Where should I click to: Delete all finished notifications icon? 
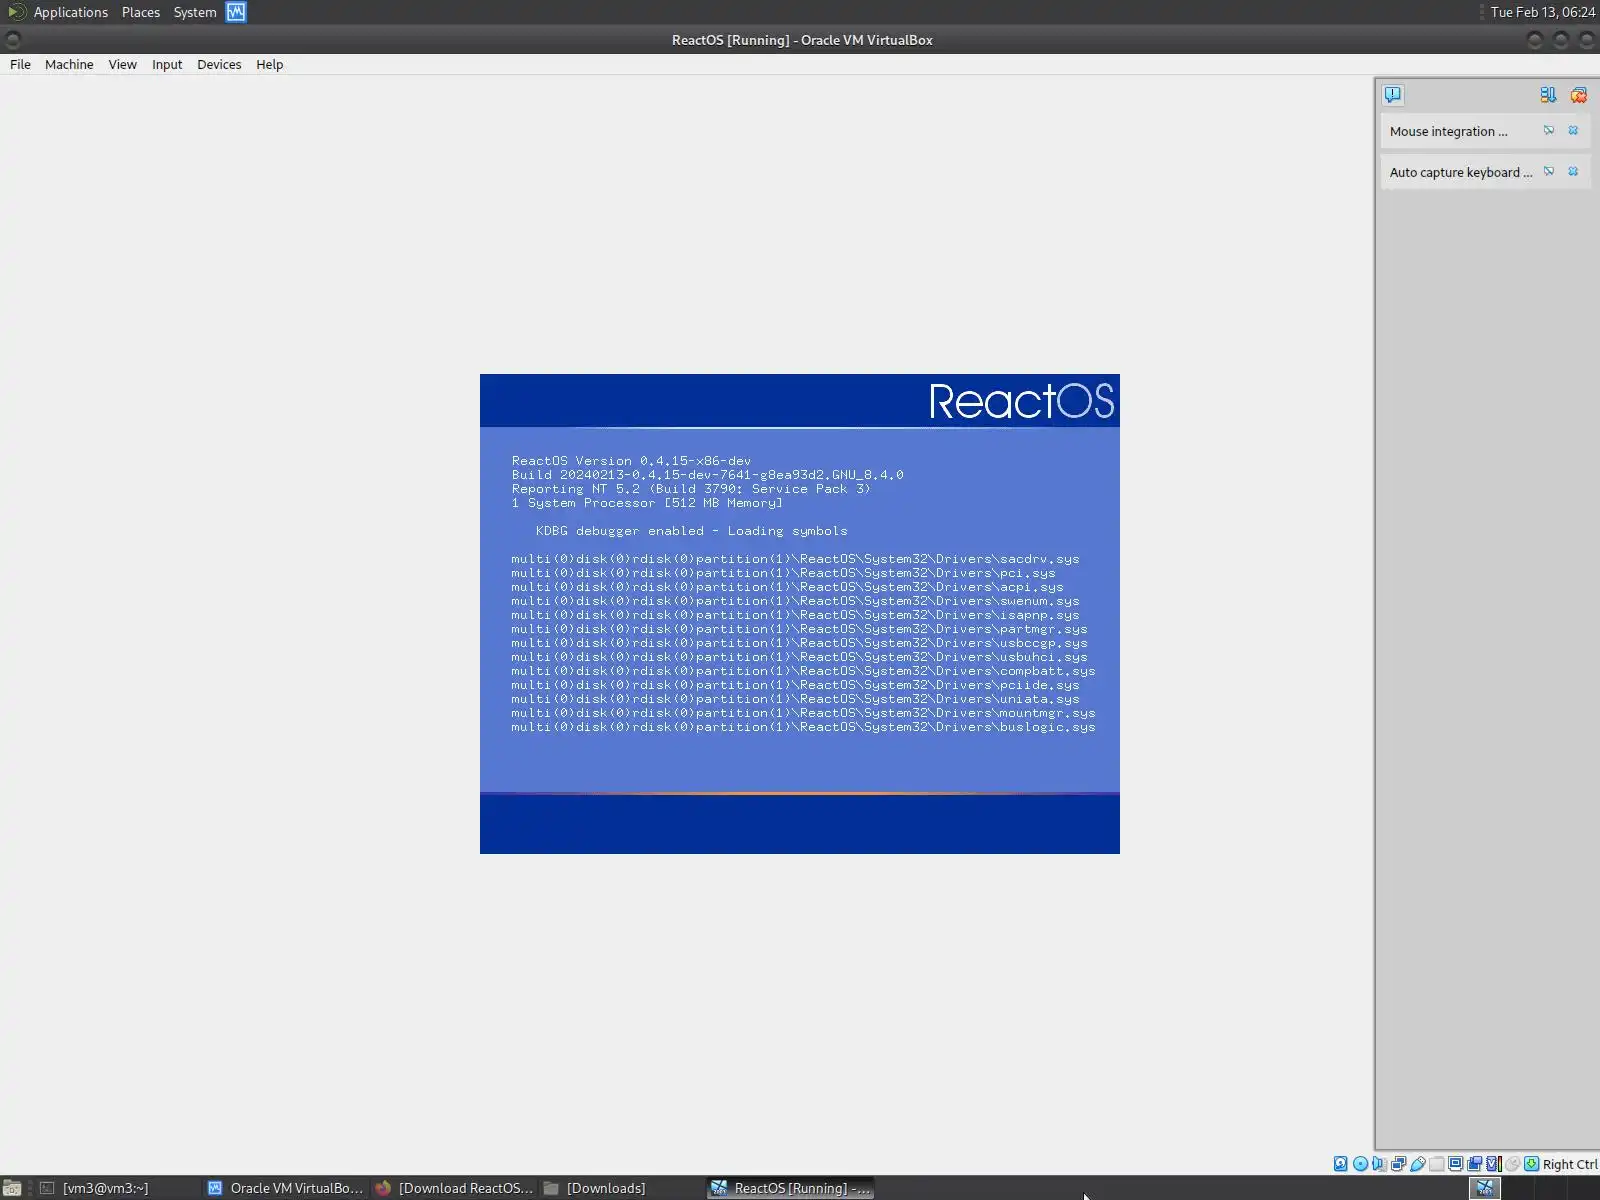click(1579, 95)
